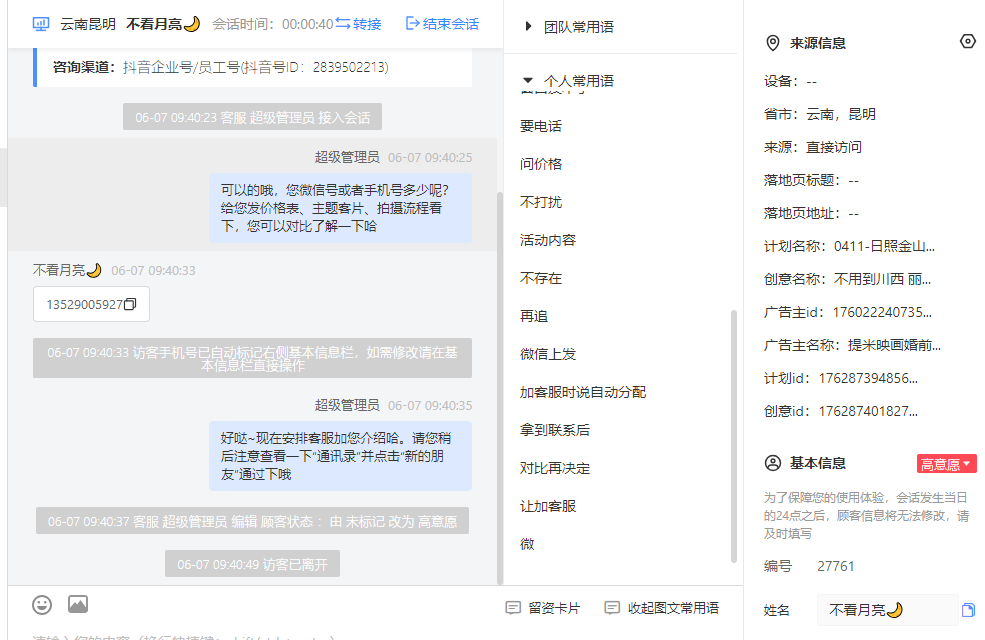Copy phone number 13529005927 via copy icon

[130, 305]
